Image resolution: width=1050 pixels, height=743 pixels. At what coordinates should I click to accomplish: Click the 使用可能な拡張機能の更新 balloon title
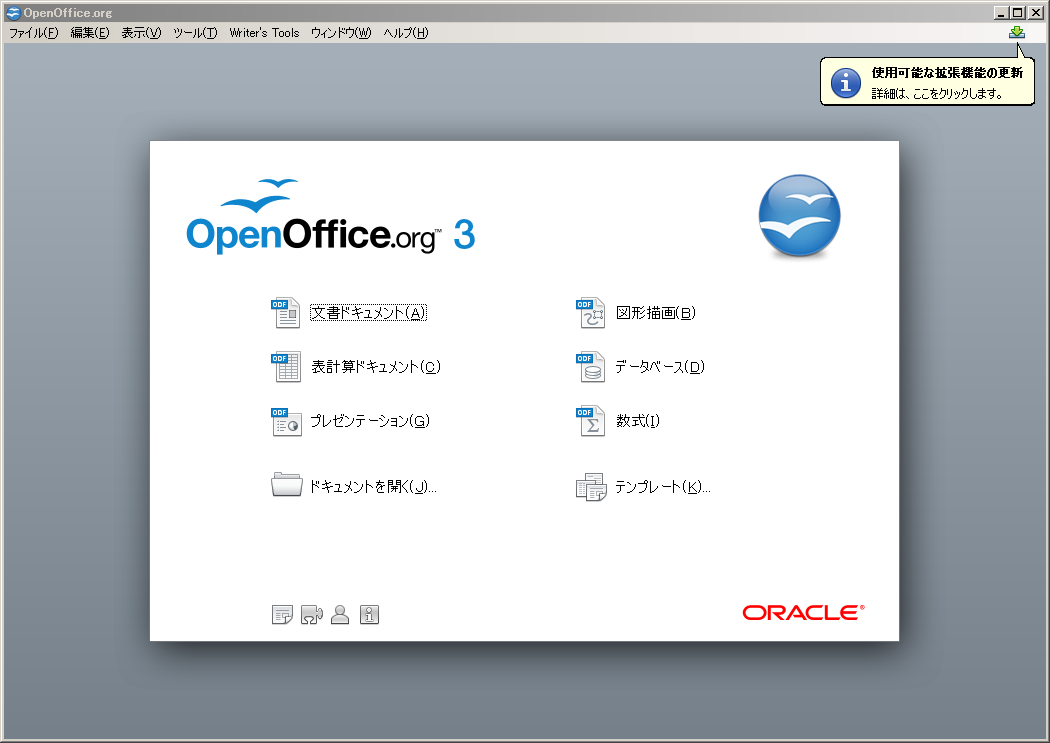pos(947,73)
